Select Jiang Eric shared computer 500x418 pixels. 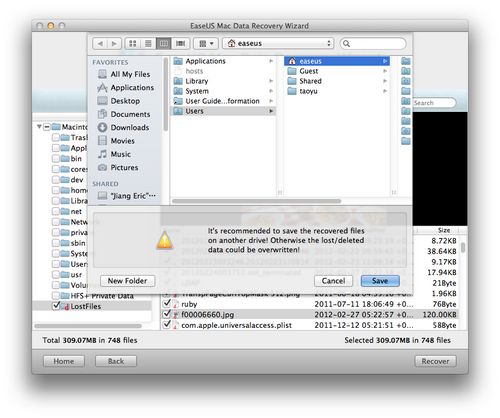(127, 196)
